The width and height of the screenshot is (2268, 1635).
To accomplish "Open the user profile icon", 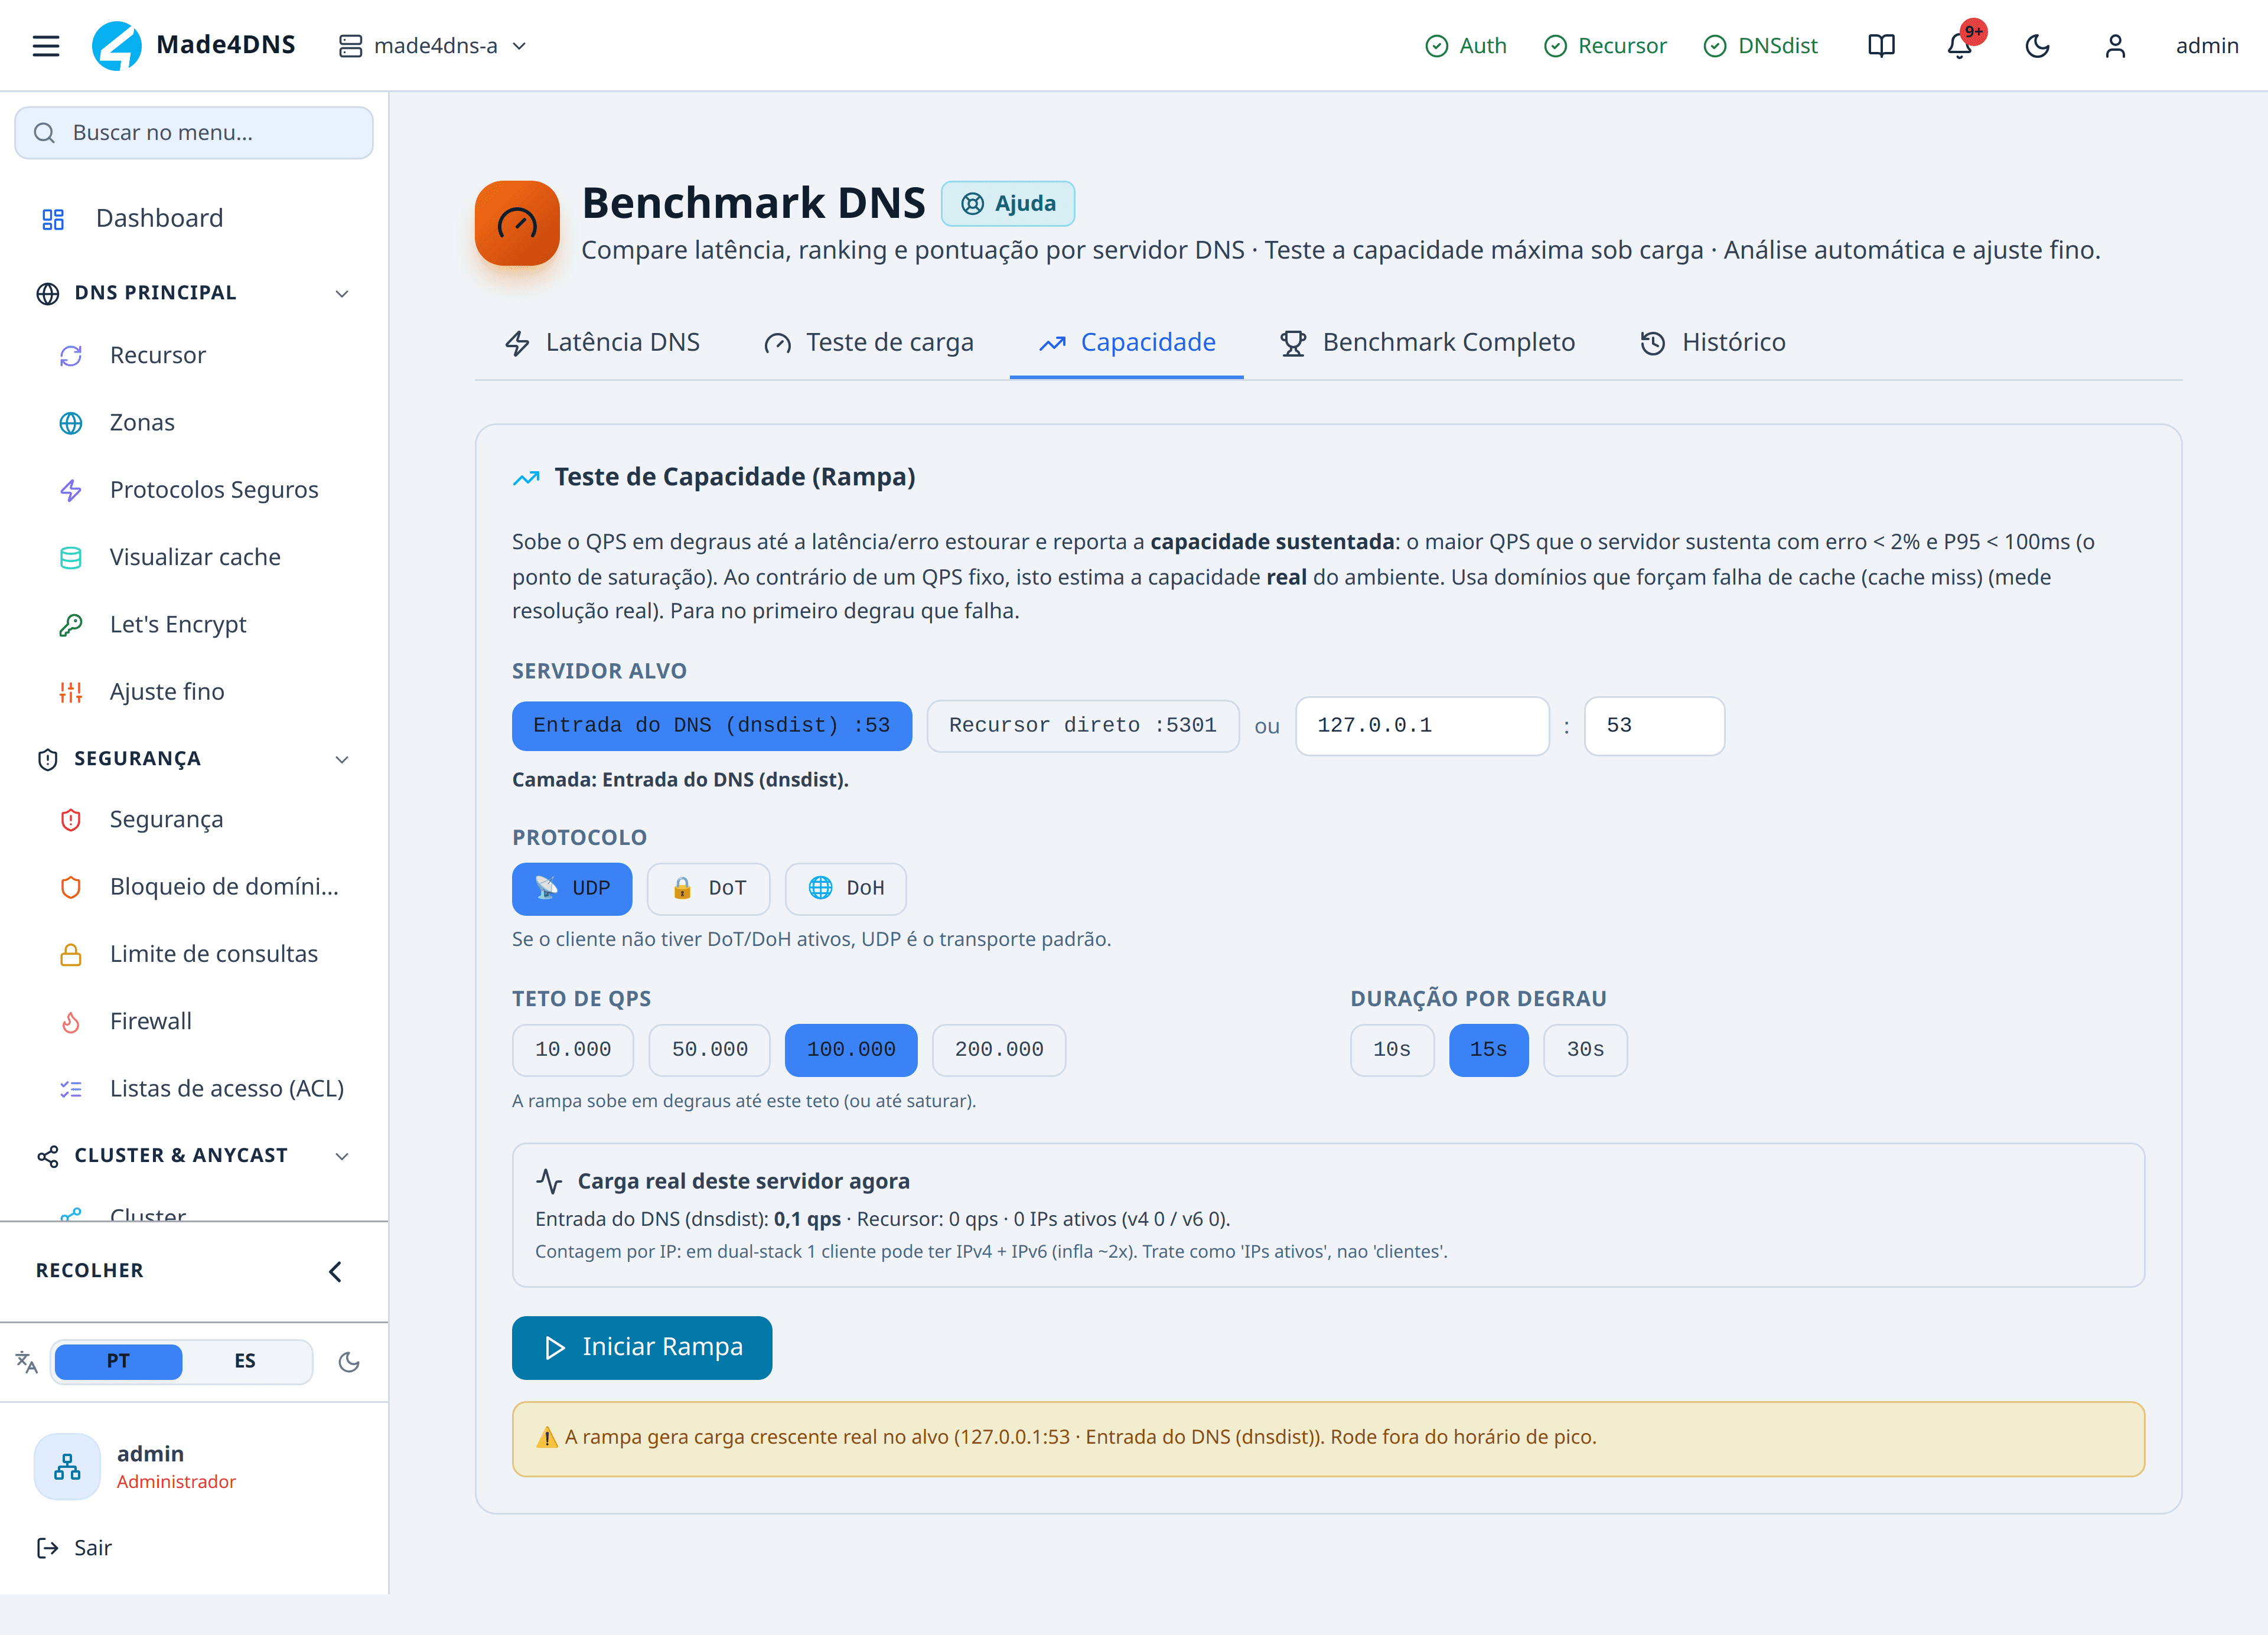I will pyautogui.click(x=2115, y=46).
